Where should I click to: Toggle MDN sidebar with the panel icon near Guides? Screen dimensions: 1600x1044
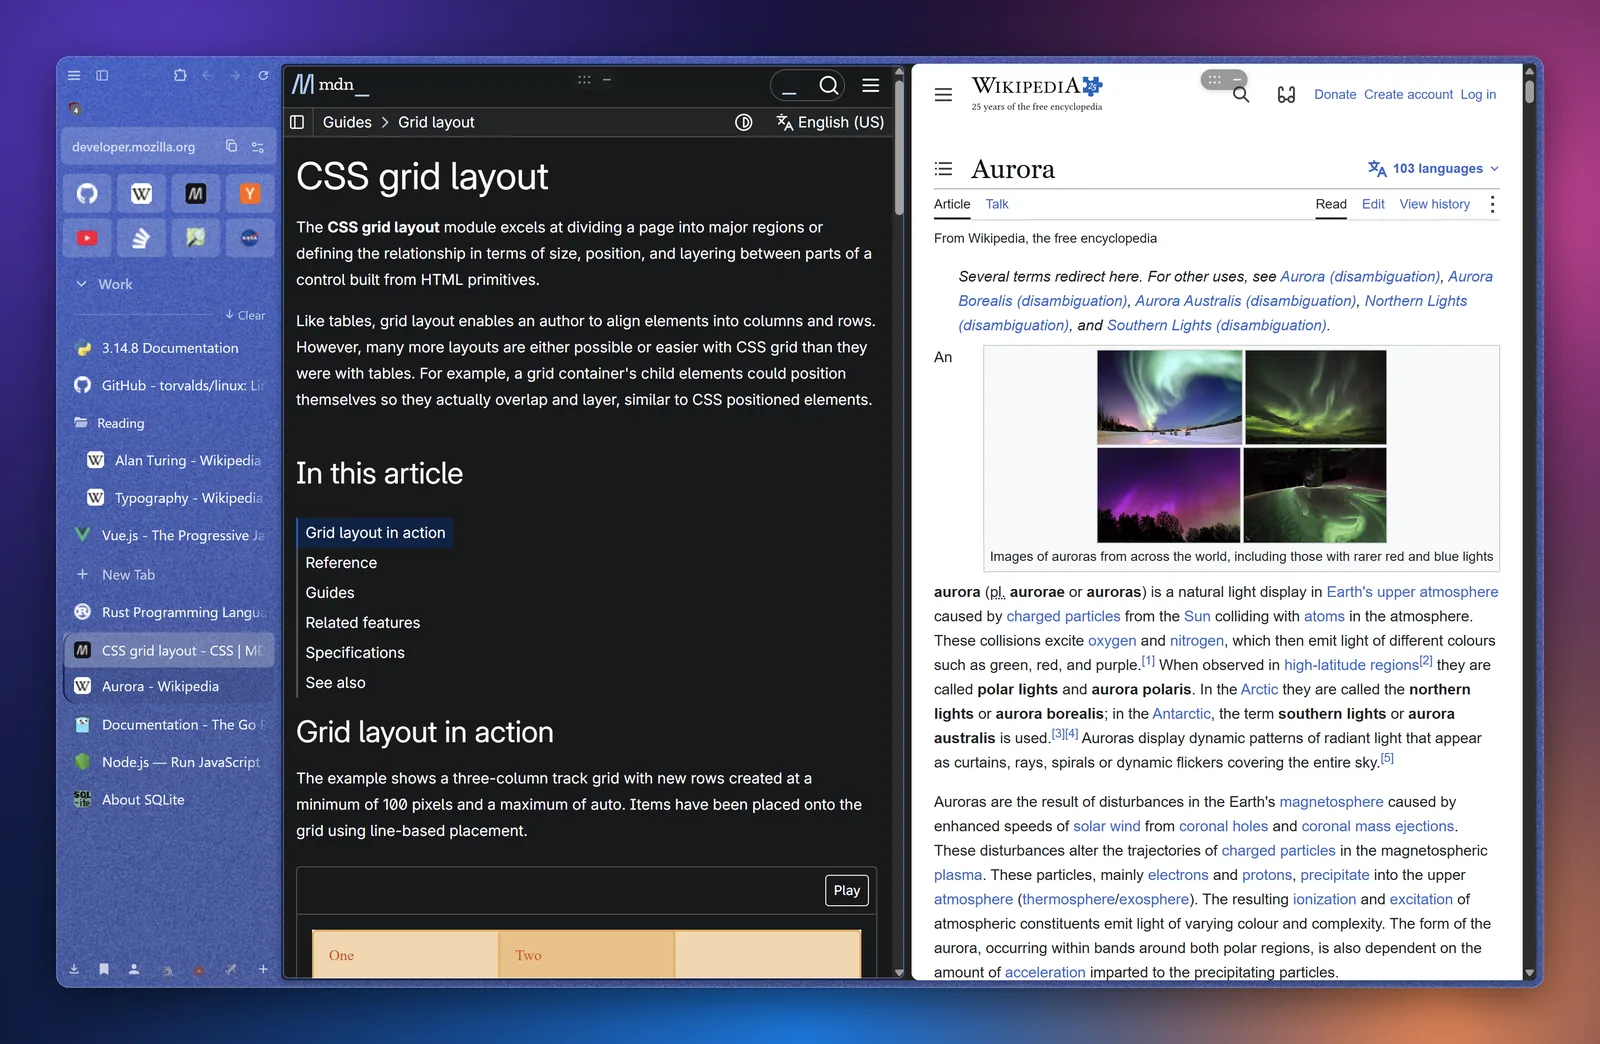point(297,122)
